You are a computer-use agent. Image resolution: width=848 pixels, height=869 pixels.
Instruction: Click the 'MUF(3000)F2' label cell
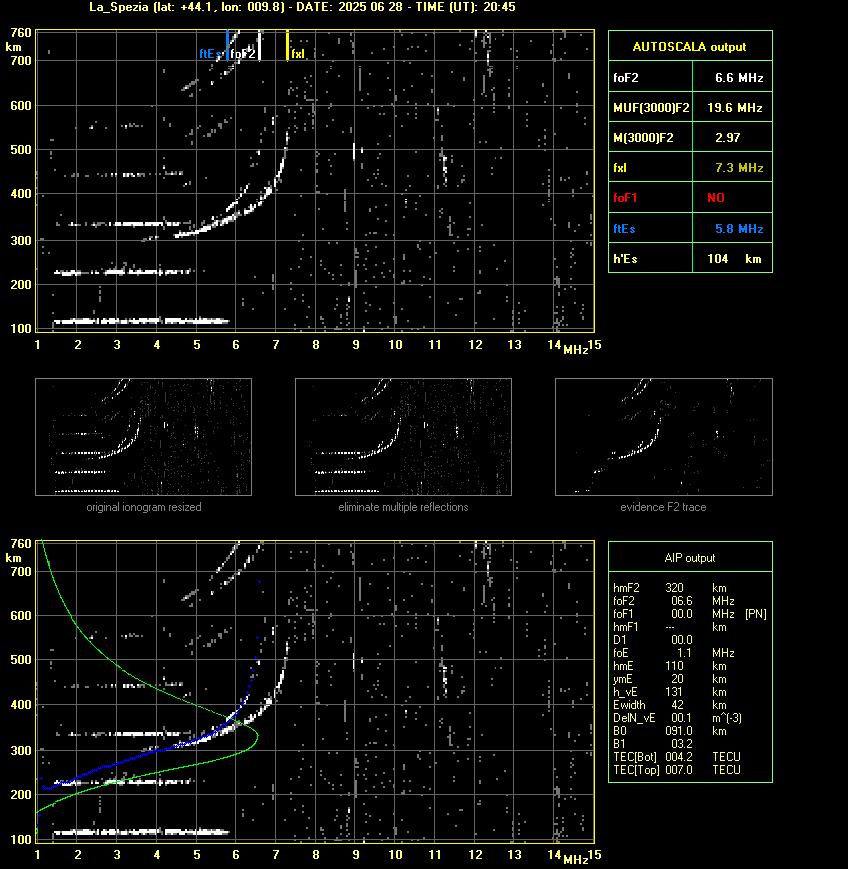[x=651, y=108]
